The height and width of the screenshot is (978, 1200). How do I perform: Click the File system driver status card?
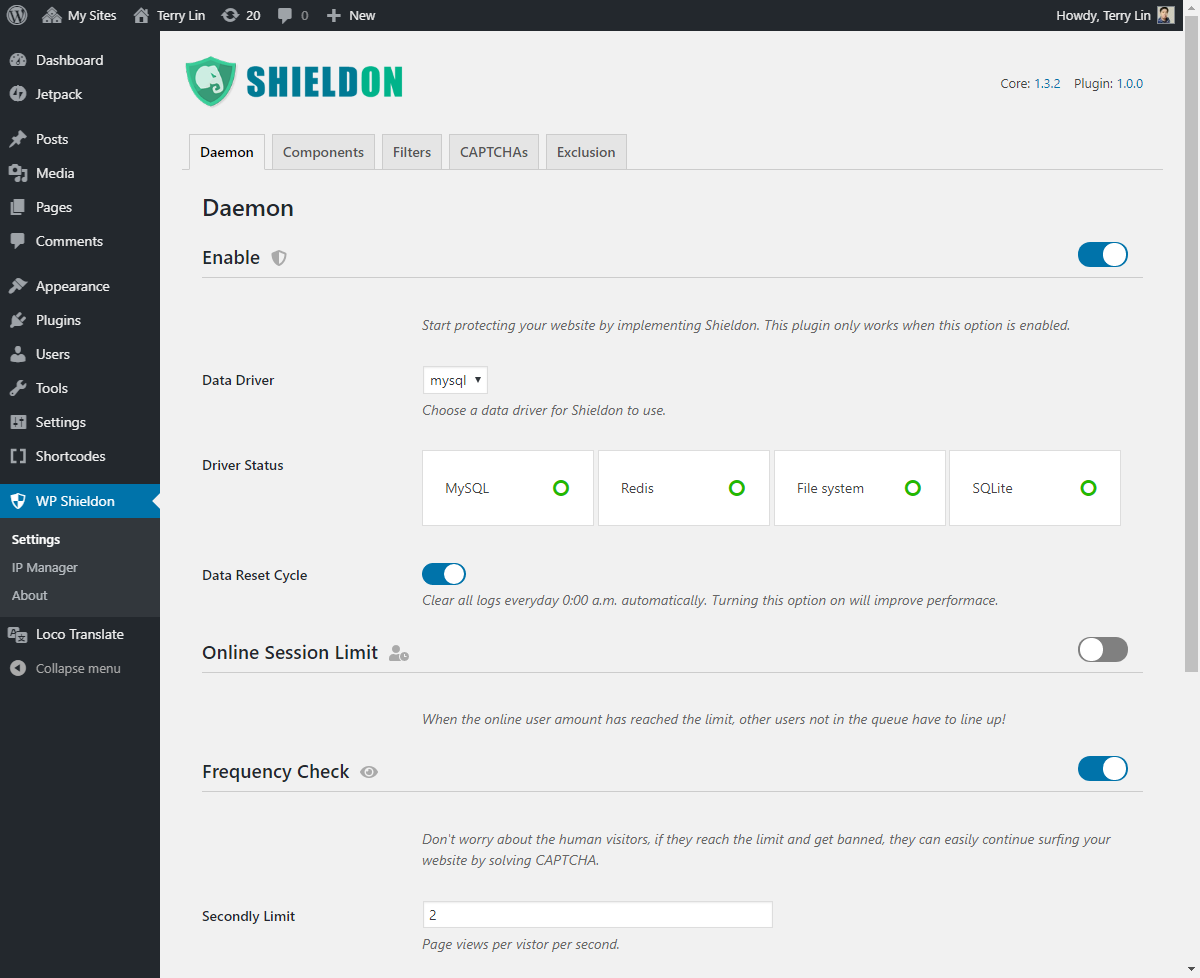point(860,488)
